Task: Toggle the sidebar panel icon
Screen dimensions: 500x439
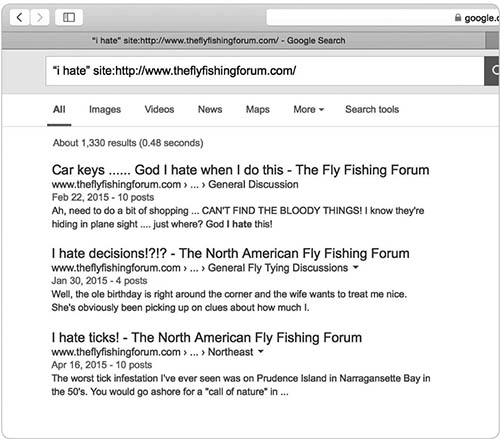Action: [69, 17]
